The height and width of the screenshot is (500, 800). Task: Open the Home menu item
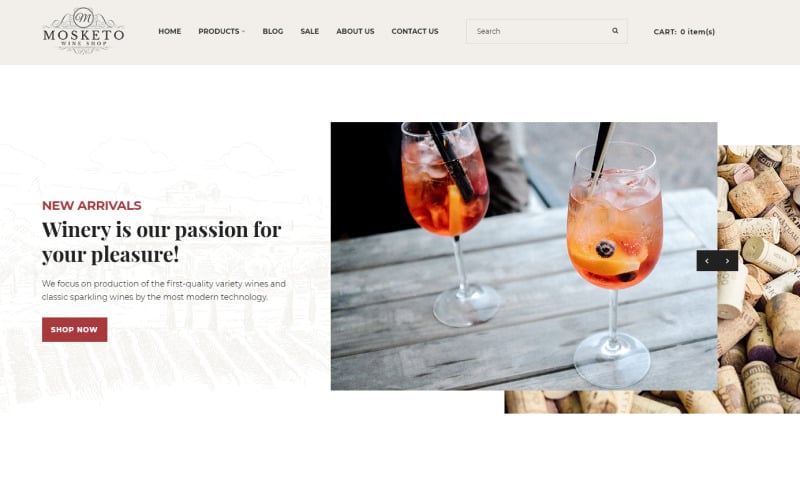pyautogui.click(x=169, y=31)
